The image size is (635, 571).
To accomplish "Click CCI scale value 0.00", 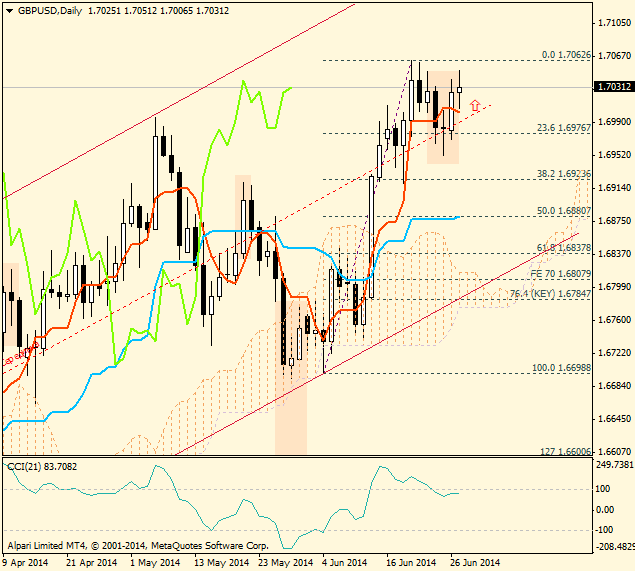I will coord(605,510).
